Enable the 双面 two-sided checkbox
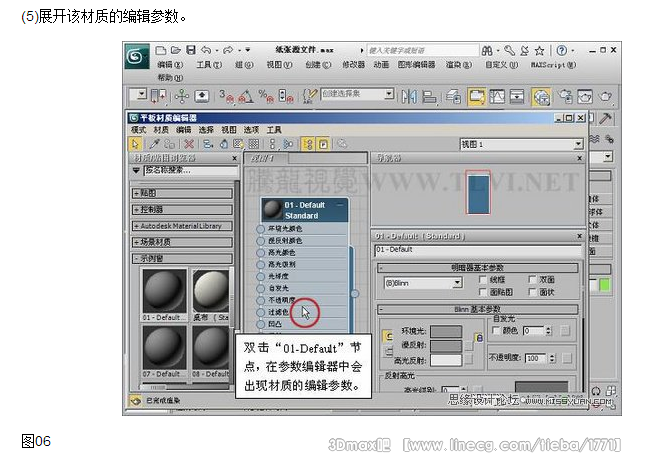Viewport: 650px width, 462px height. pyautogui.click(x=532, y=280)
